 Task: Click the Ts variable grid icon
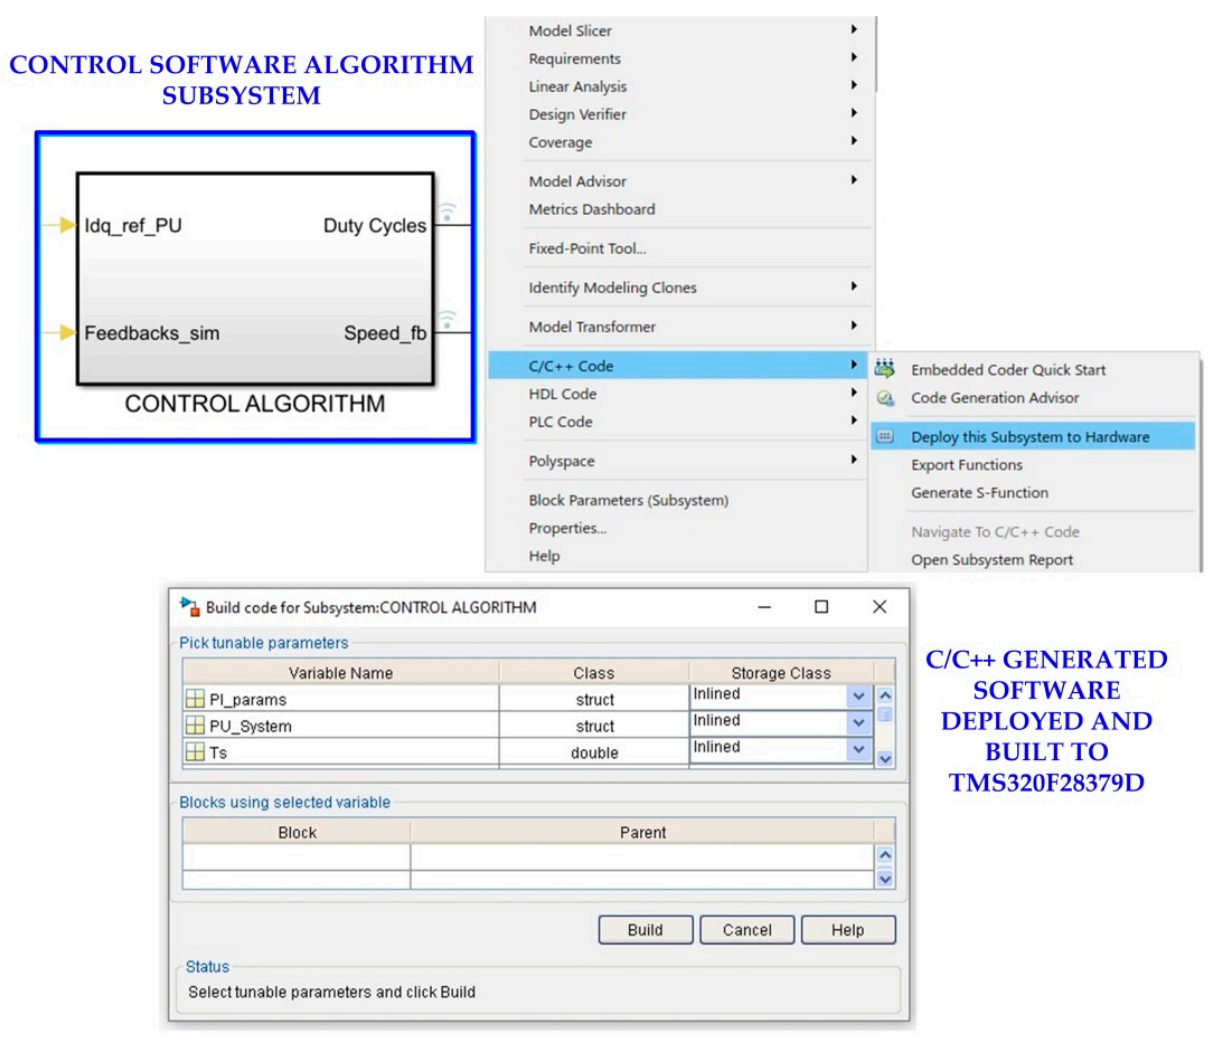[195, 752]
